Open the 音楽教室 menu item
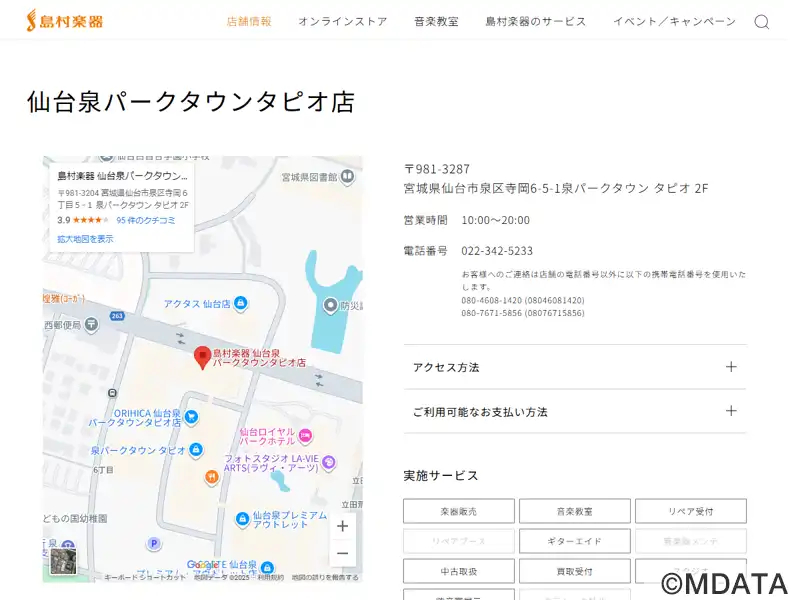This screenshot has width=800, height=600. pyautogui.click(x=436, y=21)
